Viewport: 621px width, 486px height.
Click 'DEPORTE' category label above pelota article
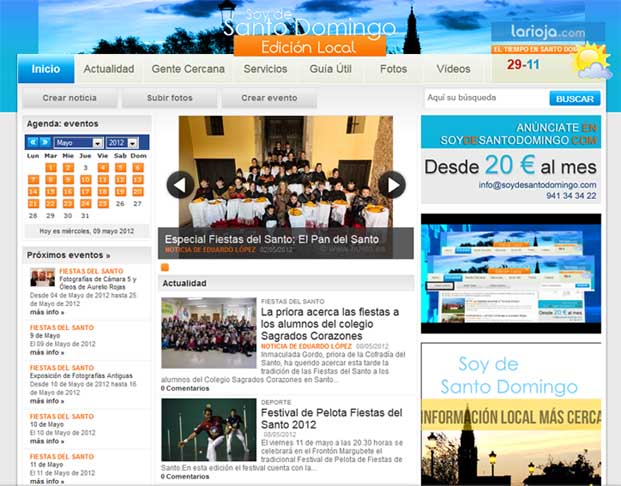click(x=276, y=402)
